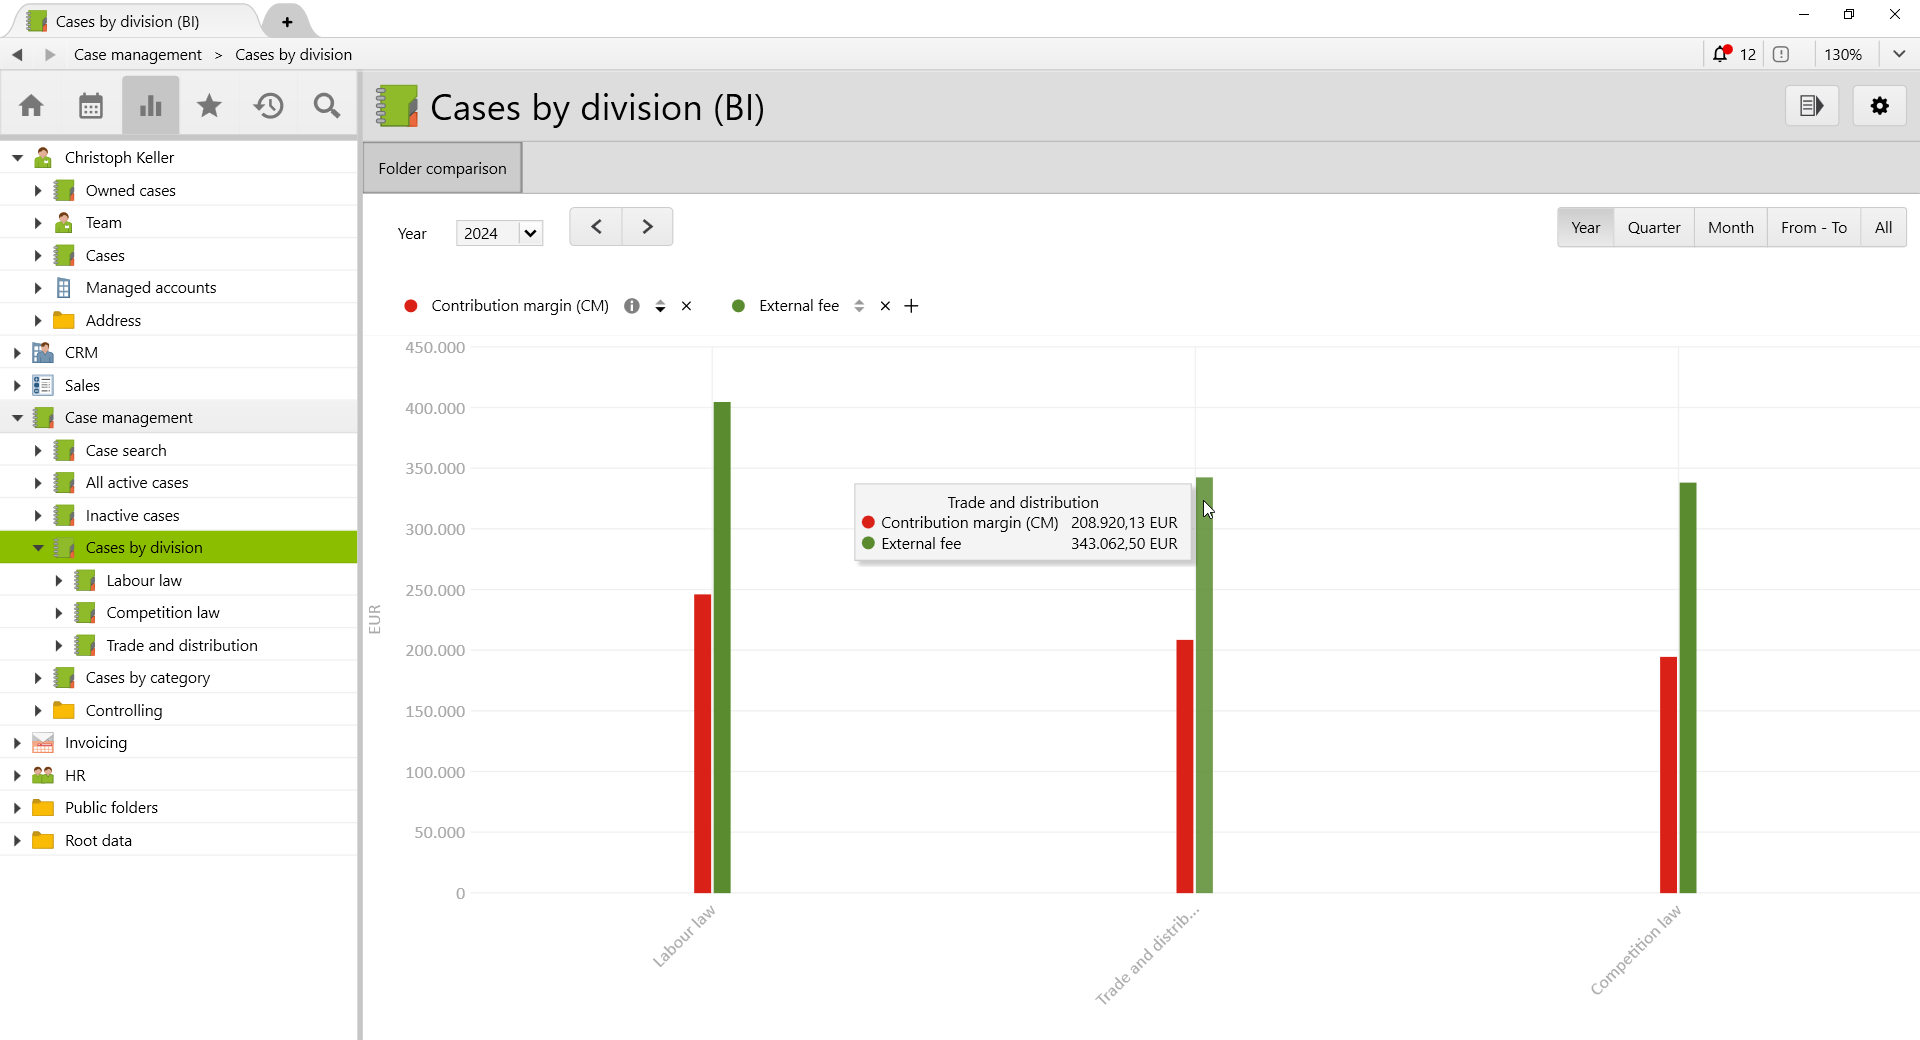Screen dimensions: 1920x1040
Task: Open the Case management breadcrumb link
Action: pos(138,54)
